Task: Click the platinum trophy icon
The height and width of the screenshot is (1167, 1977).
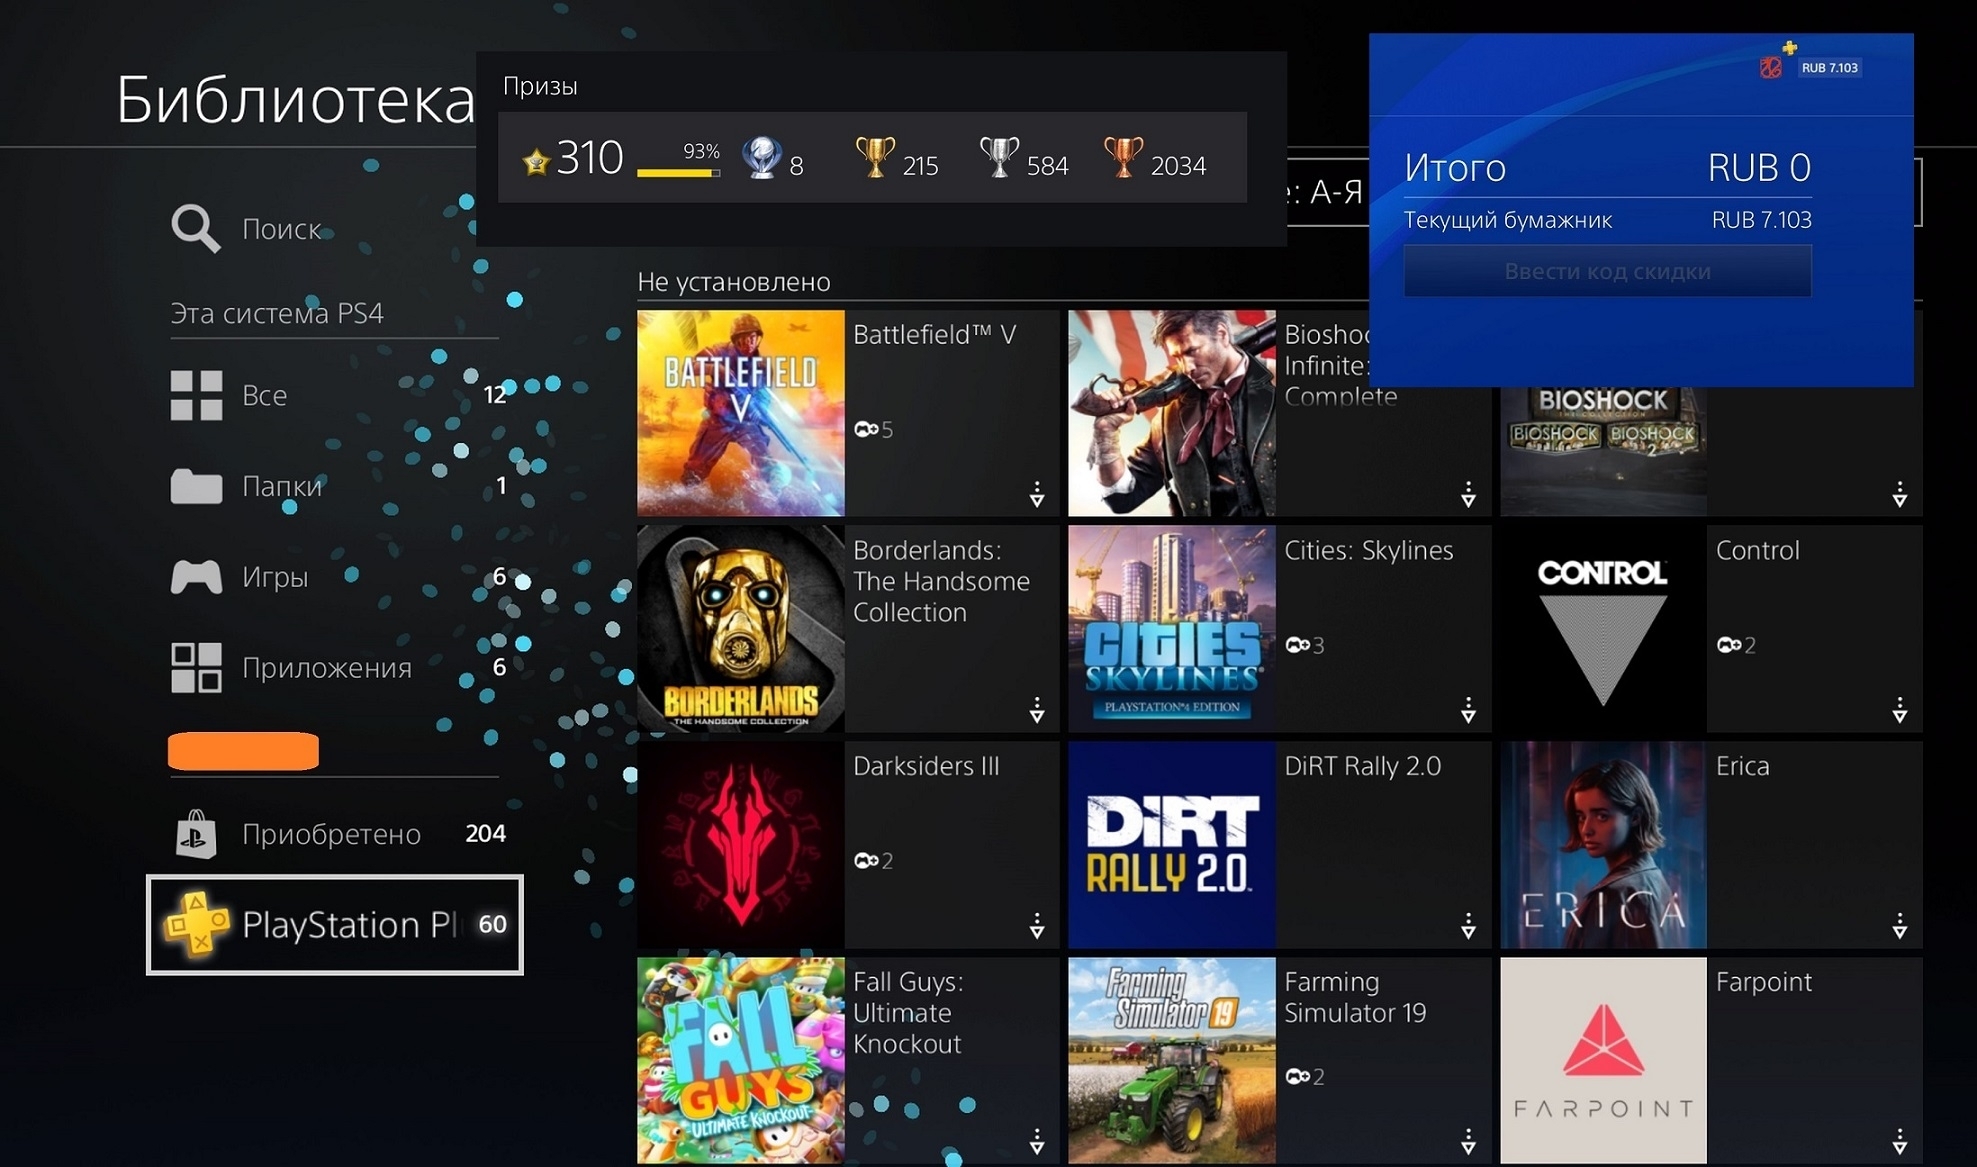Action: (x=761, y=158)
